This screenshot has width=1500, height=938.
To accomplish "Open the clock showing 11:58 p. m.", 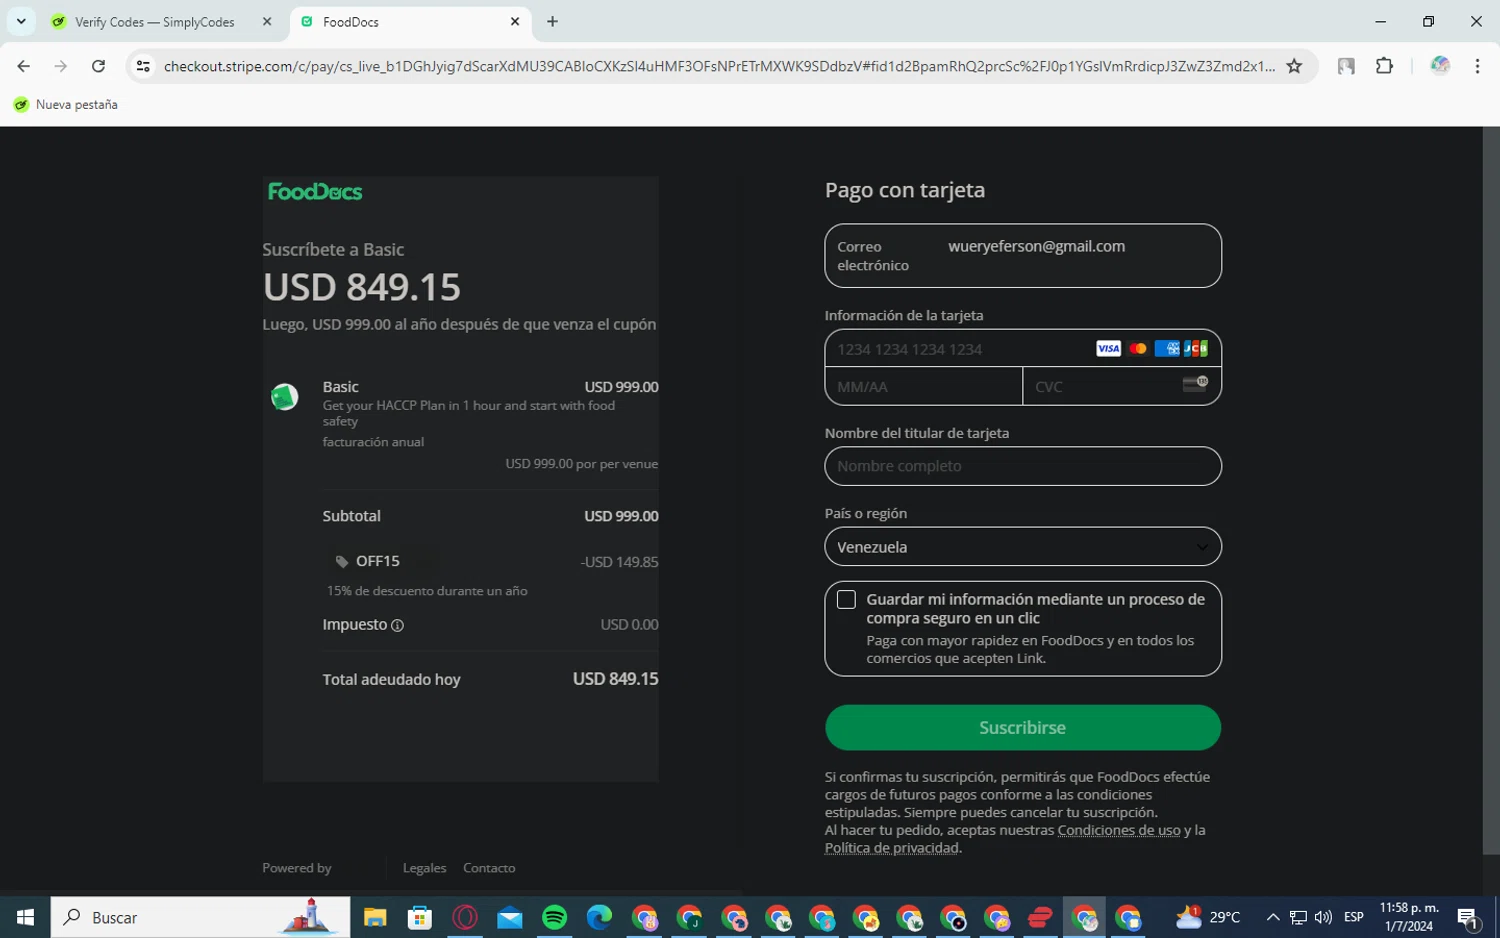I will (x=1409, y=917).
